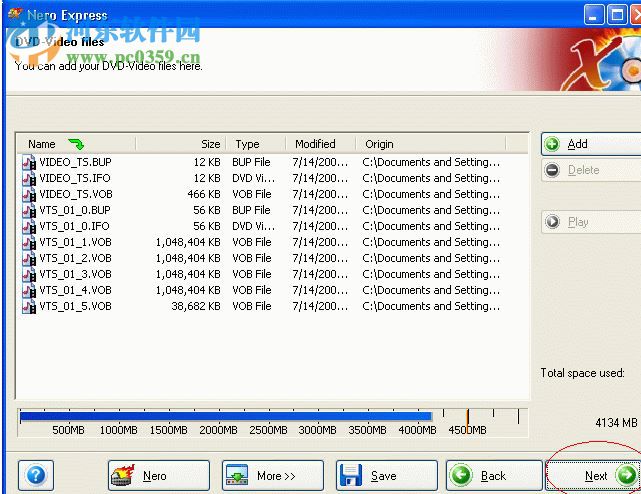Select the VTS_01_2.VOB file name
Screen dimensions: 641x494
coord(75,258)
